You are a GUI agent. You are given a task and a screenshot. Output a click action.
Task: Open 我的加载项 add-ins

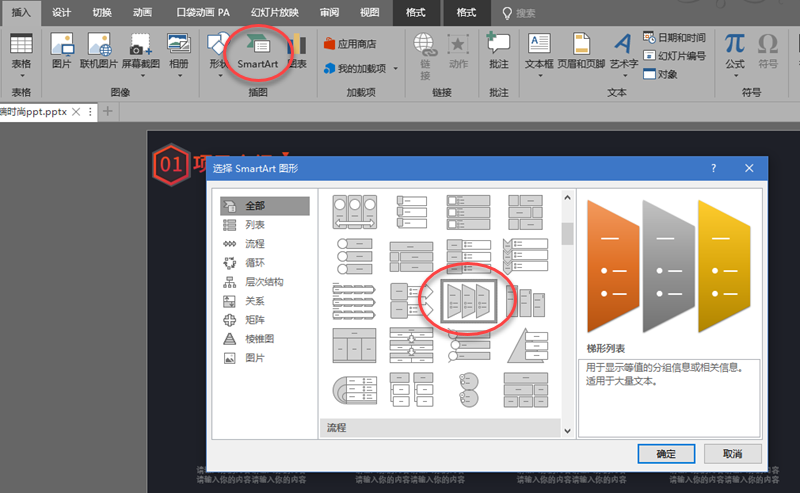(355, 68)
